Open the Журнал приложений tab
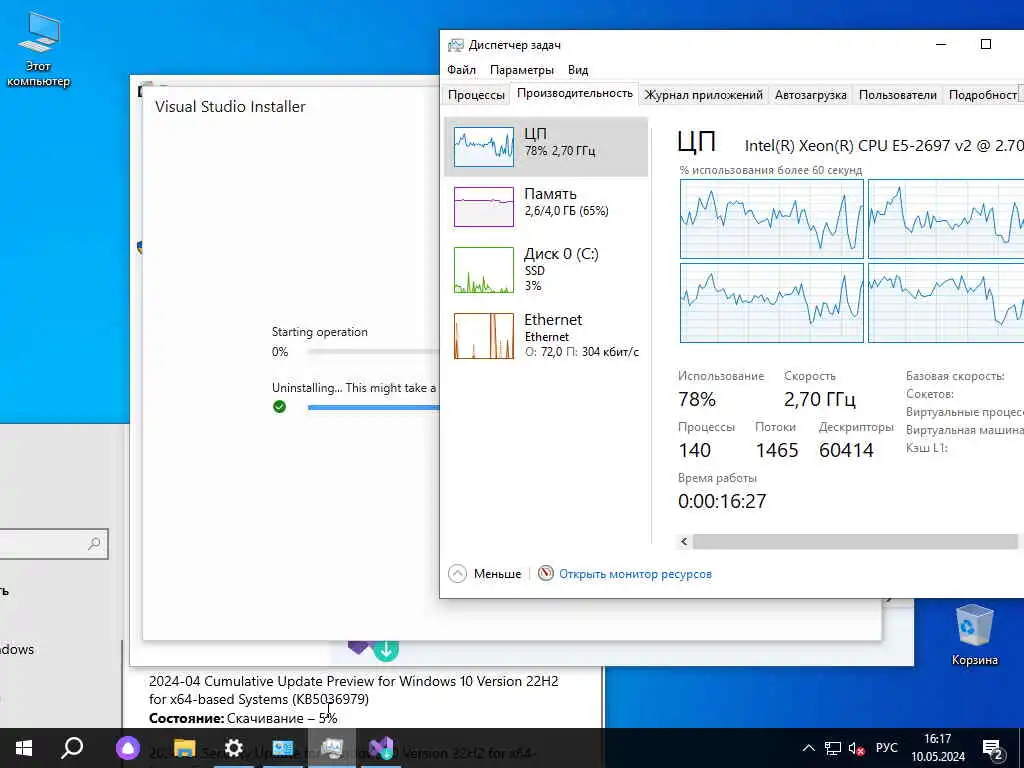 point(703,95)
